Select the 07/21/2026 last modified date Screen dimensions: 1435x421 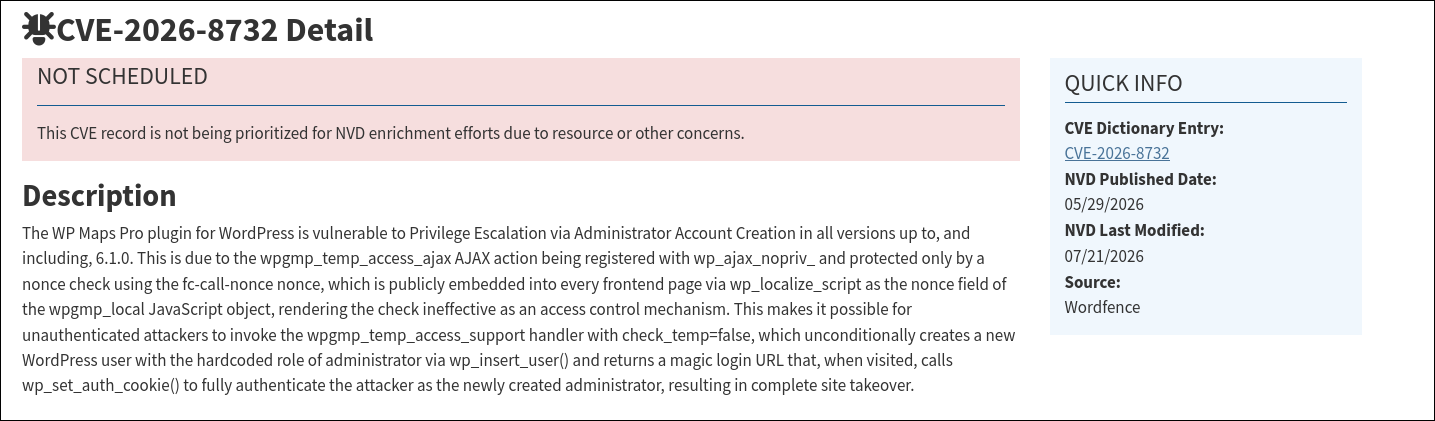(x=1104, y=256)
